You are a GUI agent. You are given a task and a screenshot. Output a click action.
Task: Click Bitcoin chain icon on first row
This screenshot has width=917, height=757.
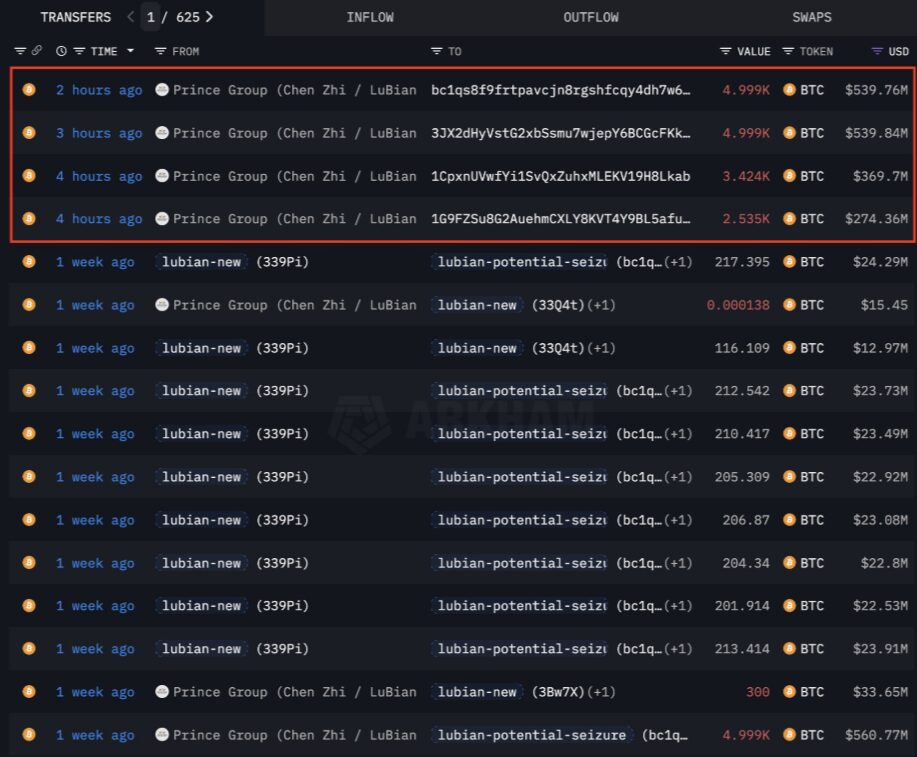(29, 90)
